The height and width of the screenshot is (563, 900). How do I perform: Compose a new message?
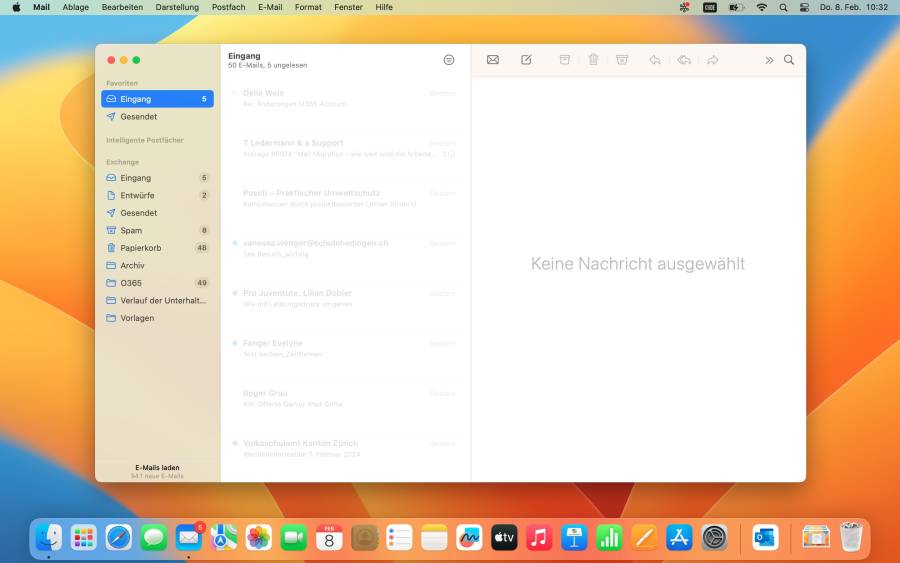(526, 60)
